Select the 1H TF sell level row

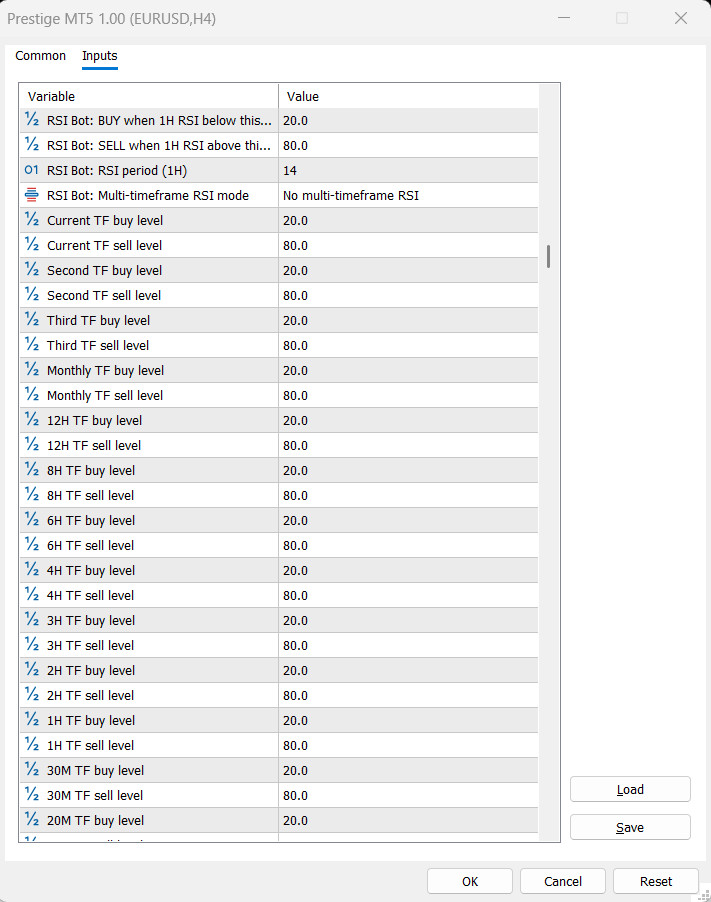pos(279,745)
